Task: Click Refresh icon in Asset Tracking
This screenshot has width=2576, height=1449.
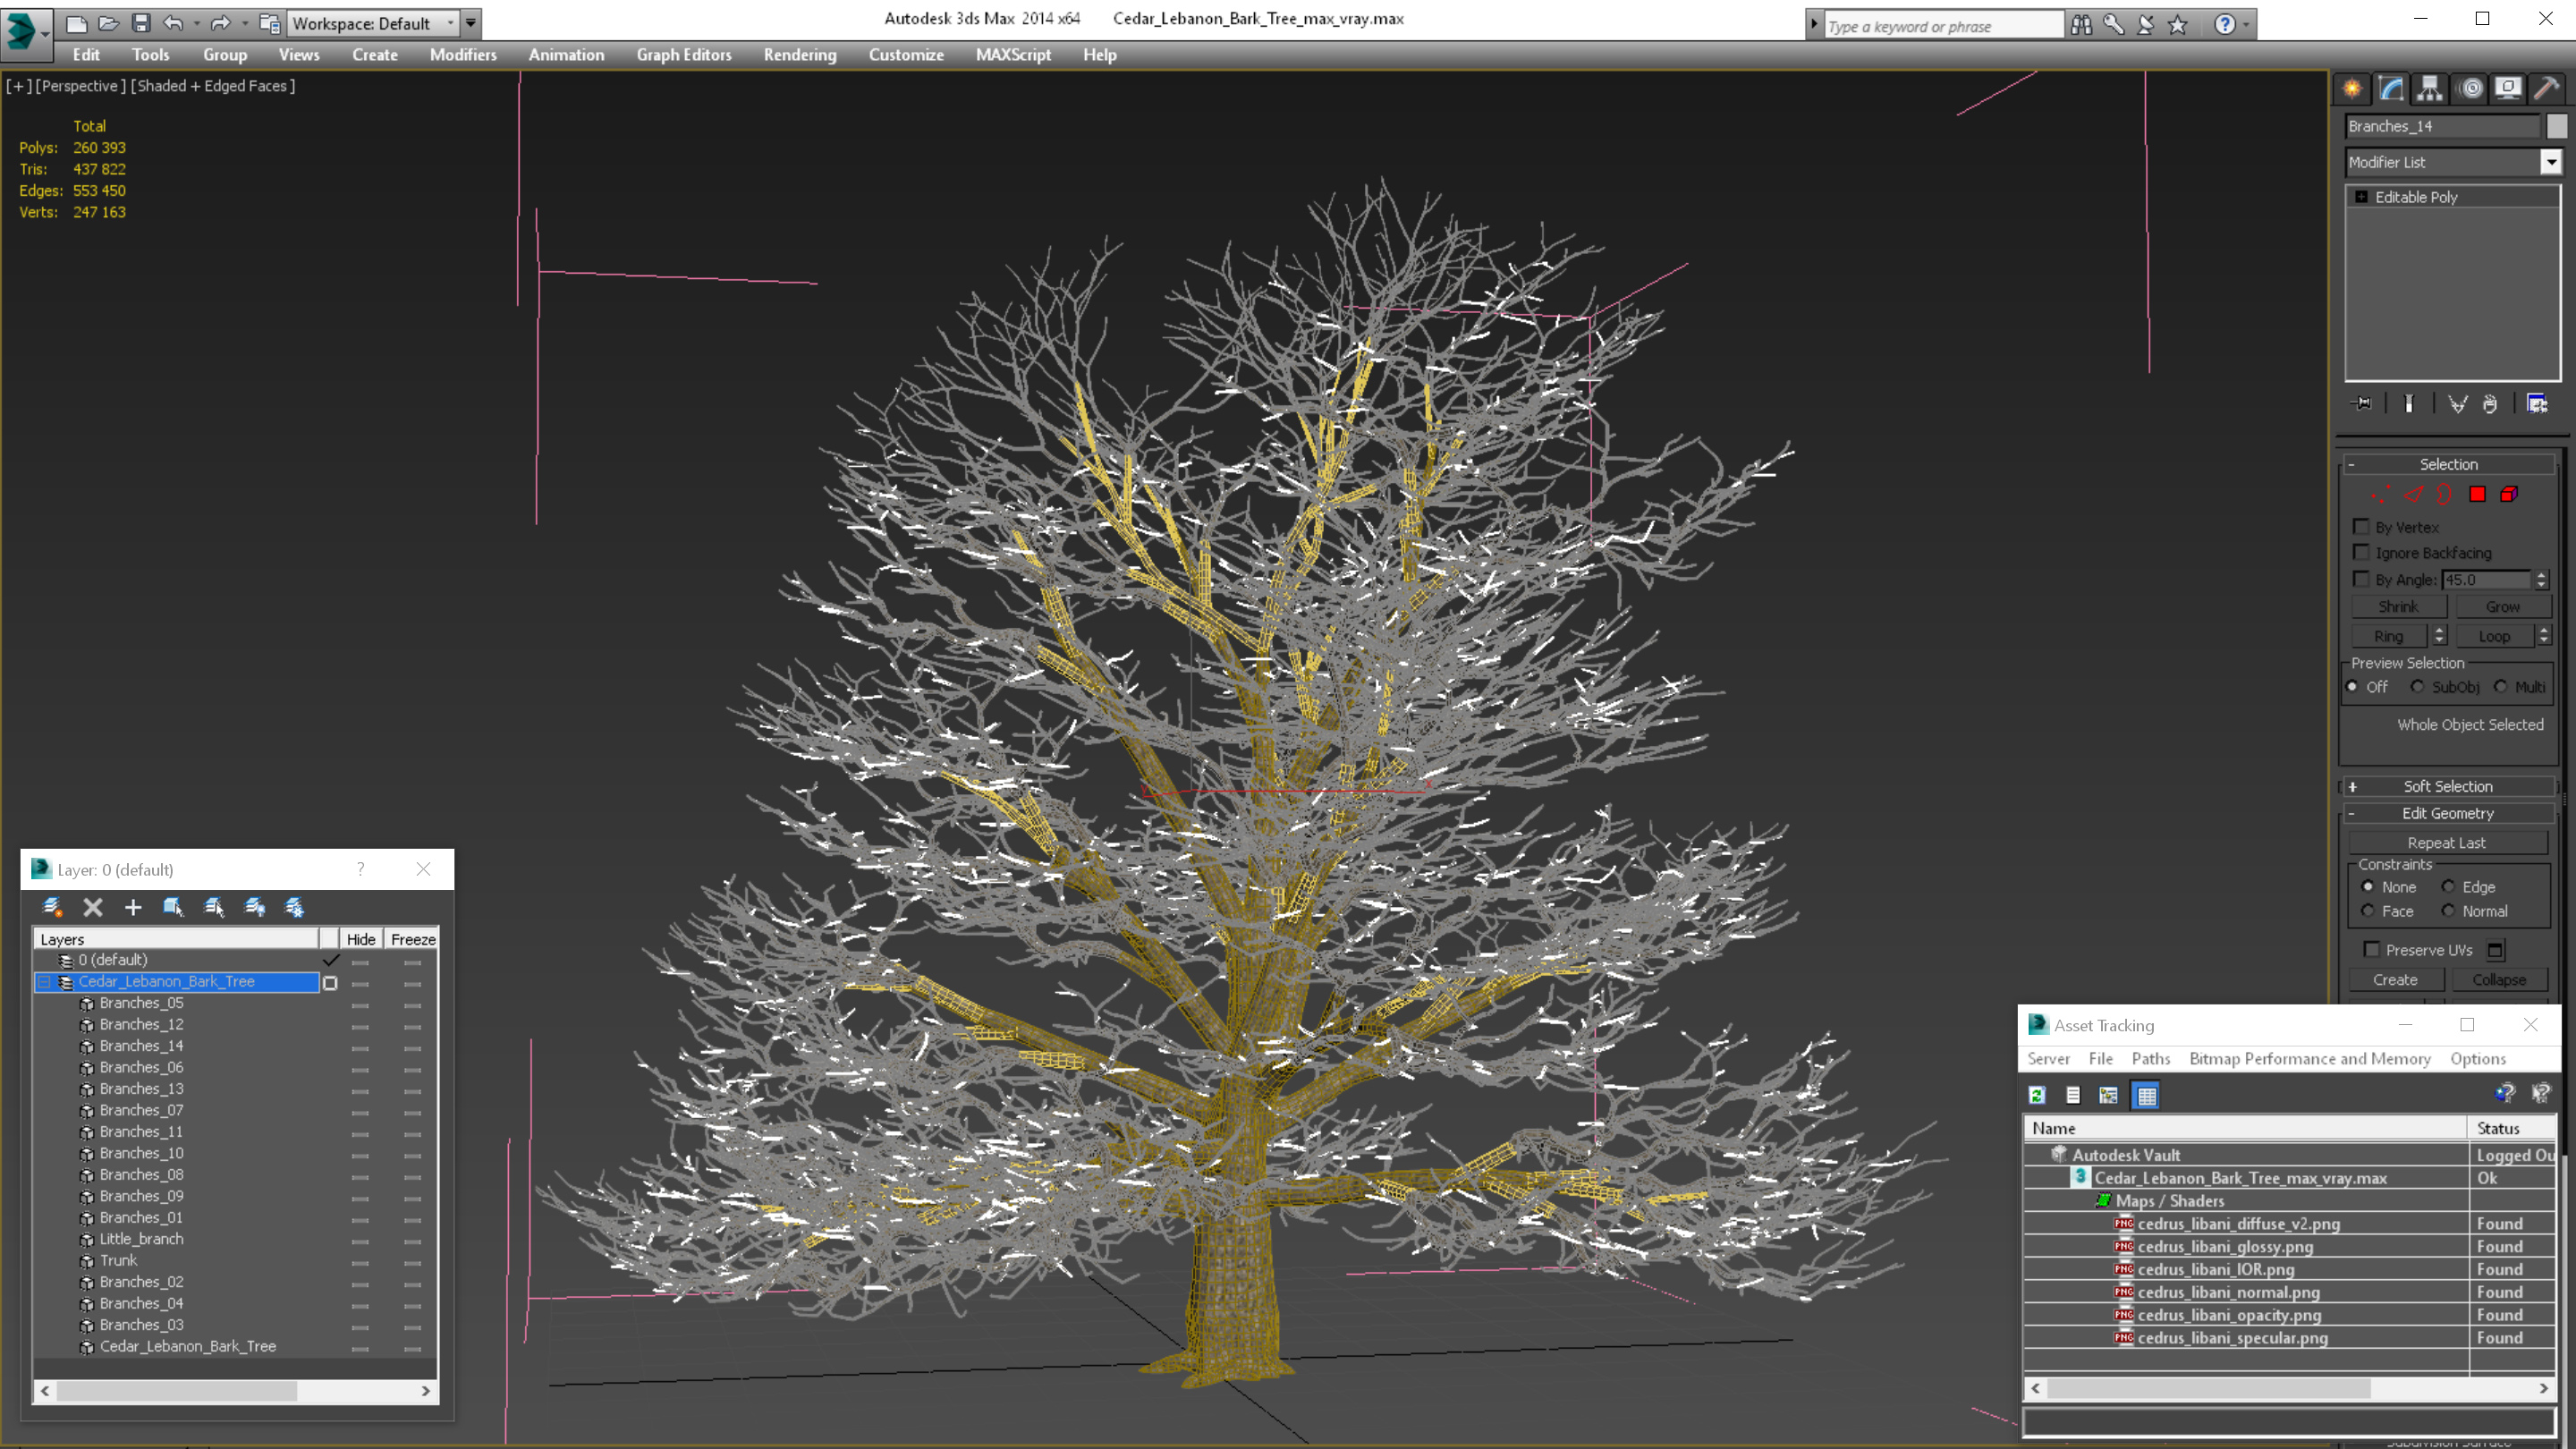Action: click(x=2037, y=1095)
